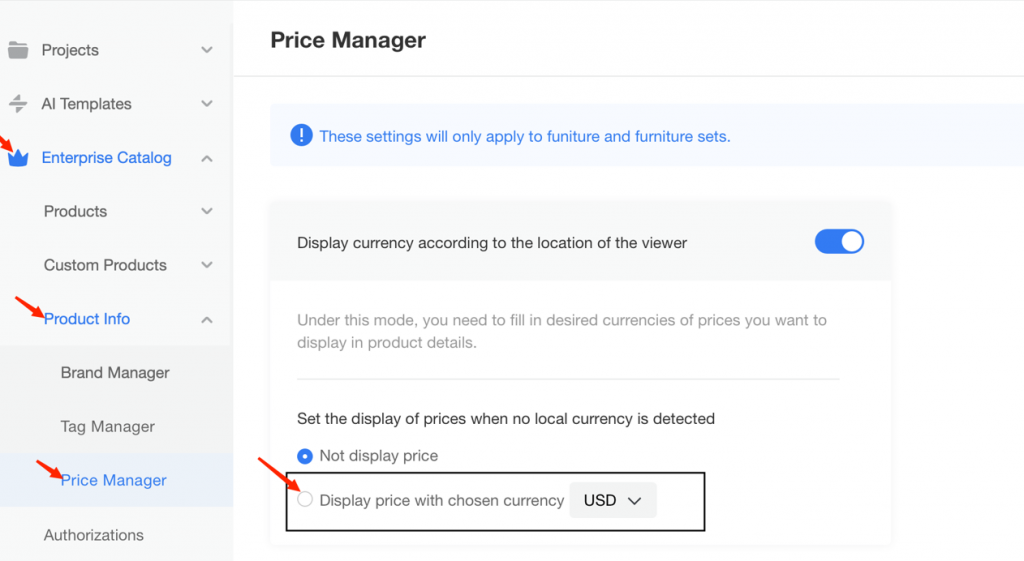Go to Price Manager menu item

pos(114,481)
